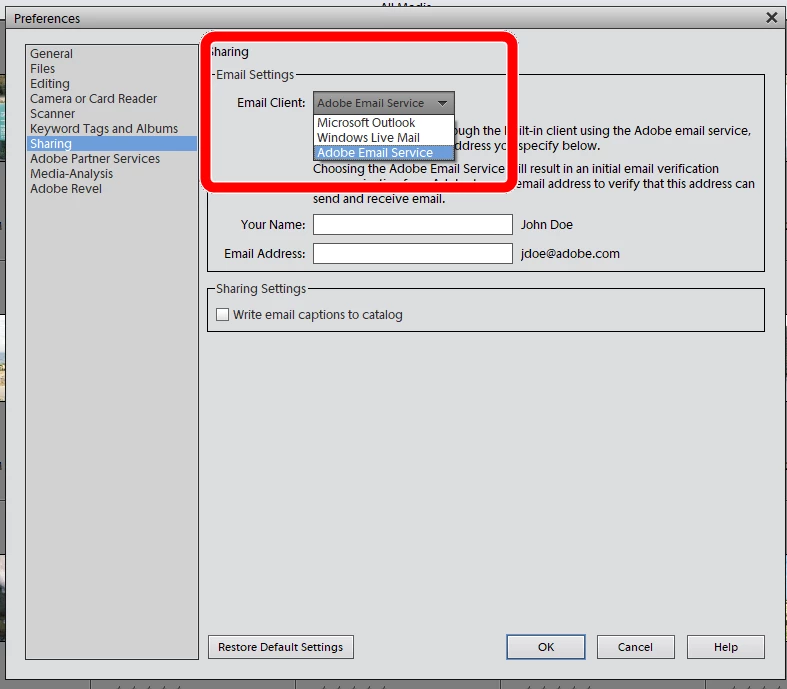Image resolution: width=787 pixels, height=689 pixels.
Task: Open Adobe Partner Services preferences
Action: (95, 159)
